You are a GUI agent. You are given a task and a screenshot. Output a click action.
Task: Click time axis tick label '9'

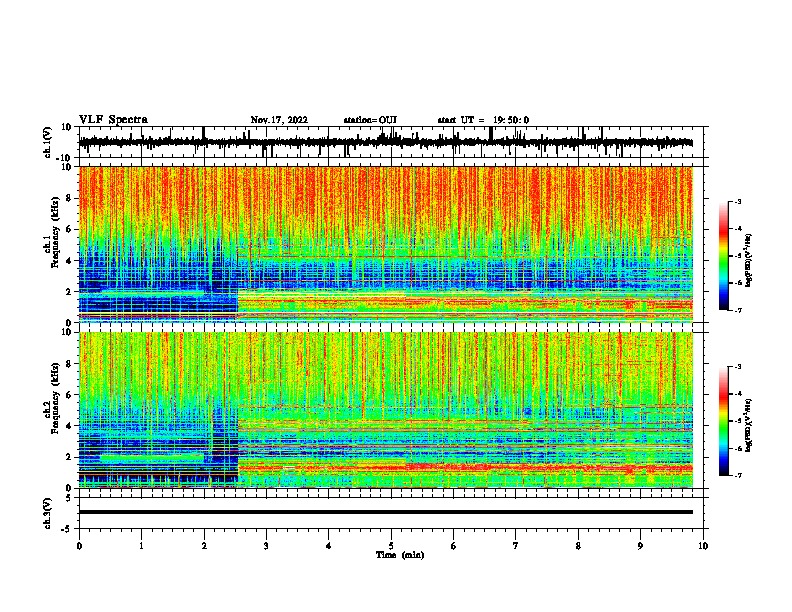click(640, 546)
